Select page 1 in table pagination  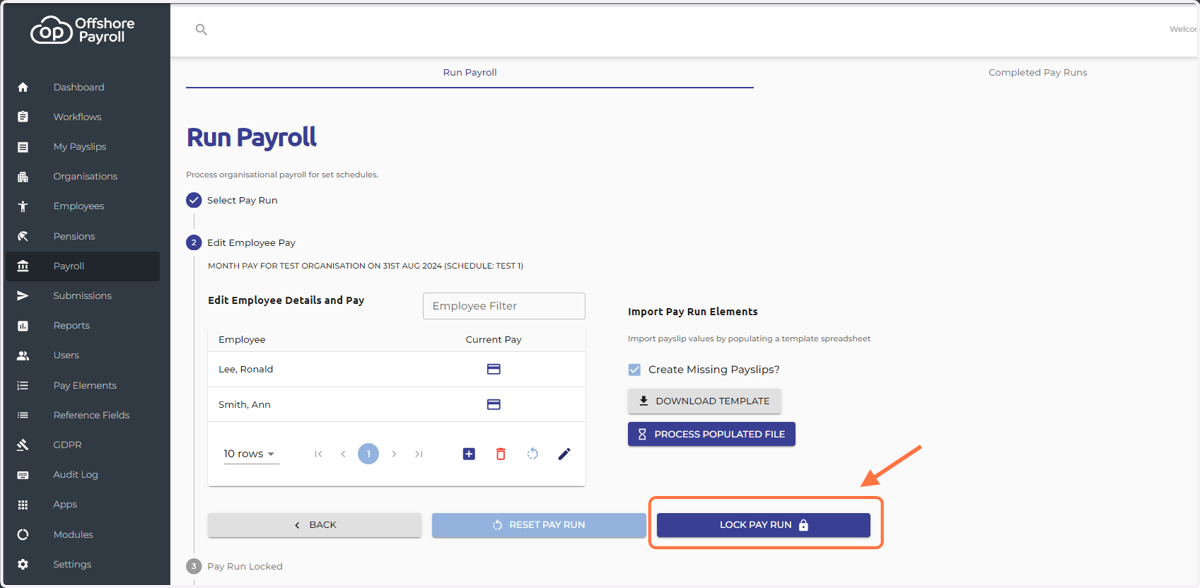[x=368, y=454]
